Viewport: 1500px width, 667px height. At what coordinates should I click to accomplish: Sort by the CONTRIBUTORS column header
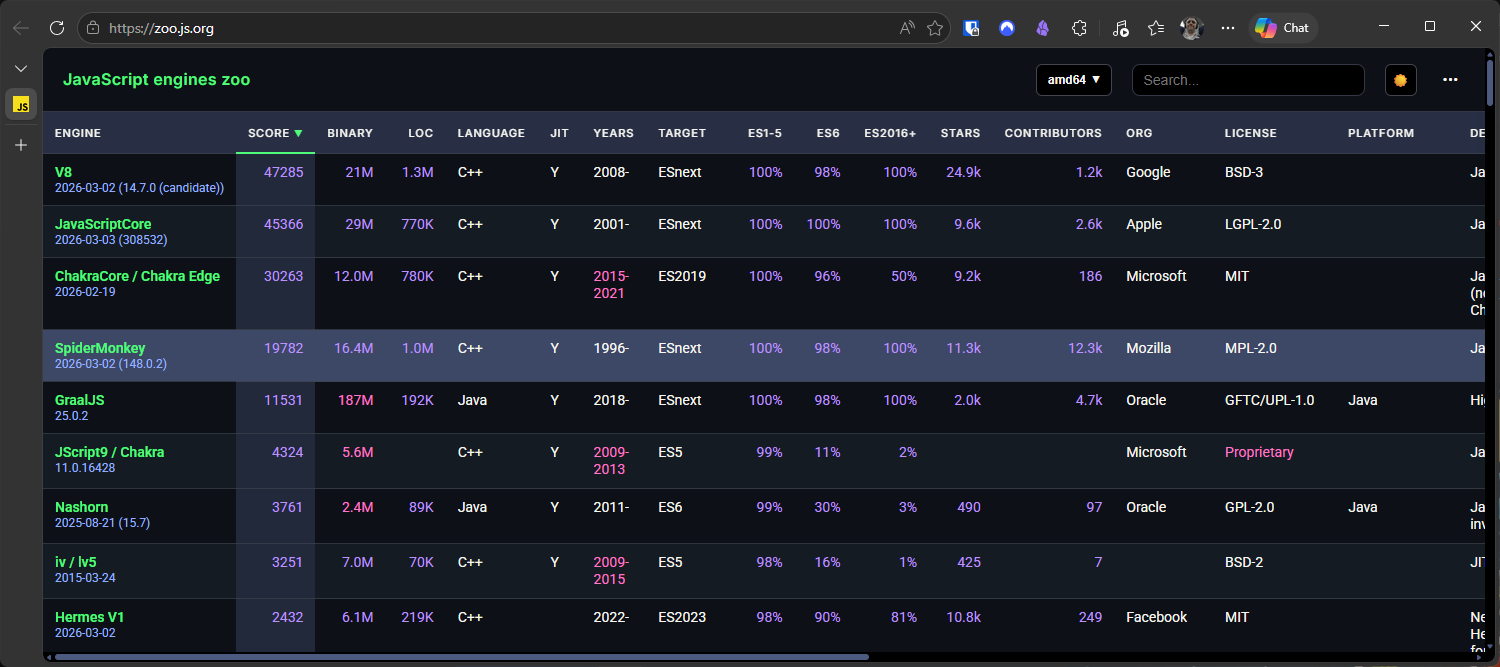click(1053, 133)
